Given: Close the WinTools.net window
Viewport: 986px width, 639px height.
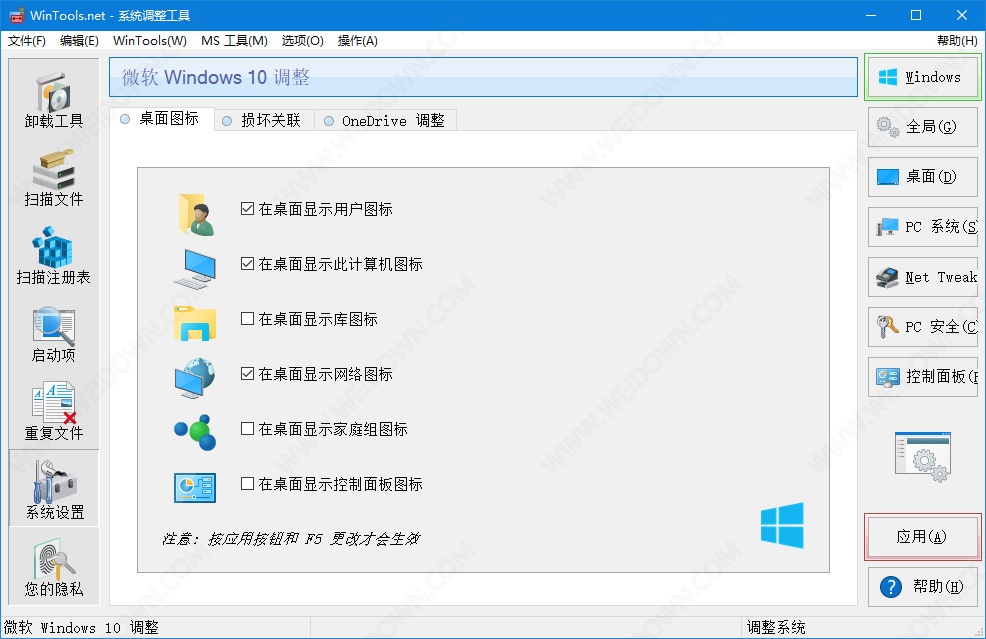Looking at the screenshot, I should point(961,15).
